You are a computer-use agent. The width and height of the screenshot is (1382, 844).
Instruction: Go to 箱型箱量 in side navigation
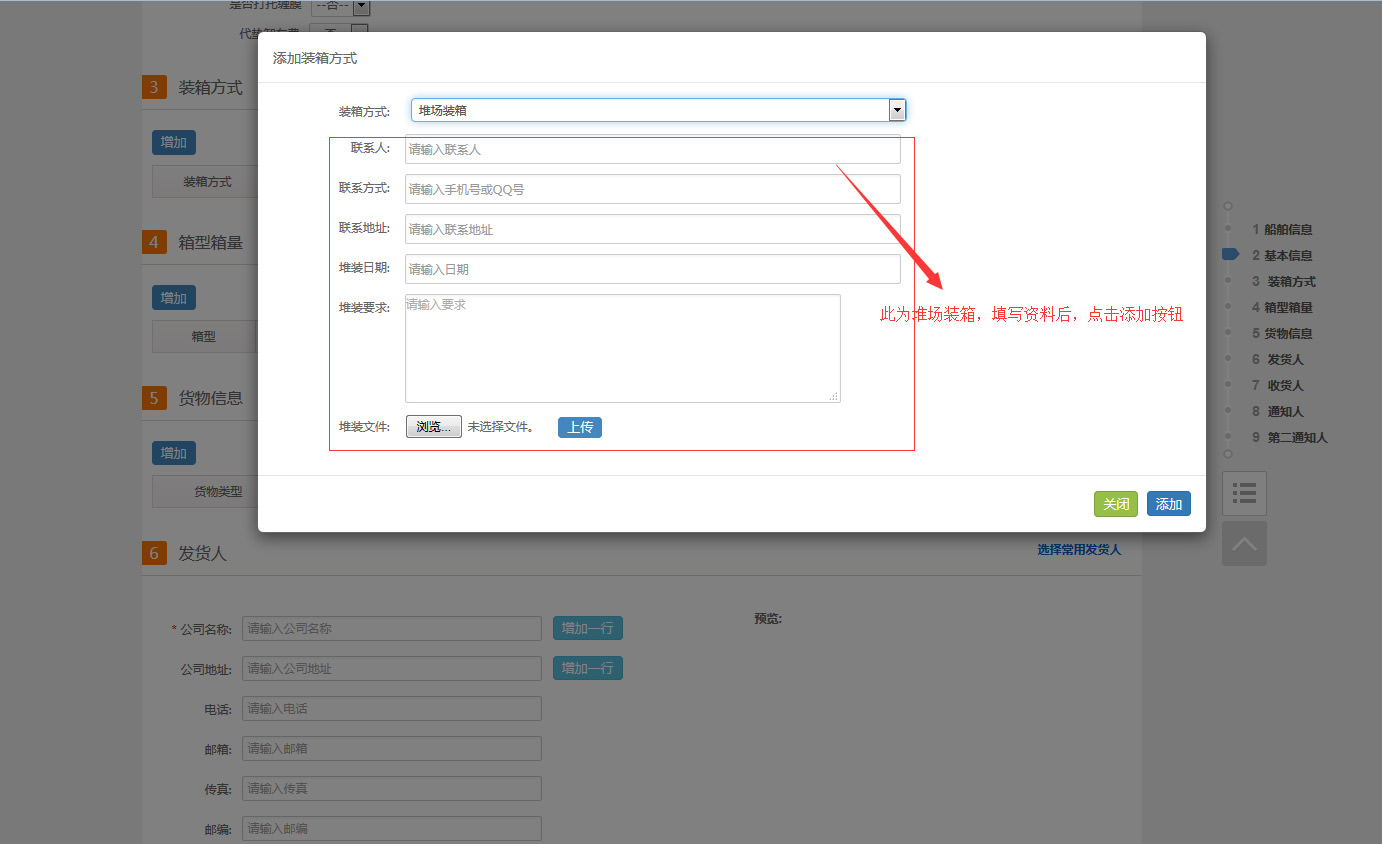click(1288, 308)
